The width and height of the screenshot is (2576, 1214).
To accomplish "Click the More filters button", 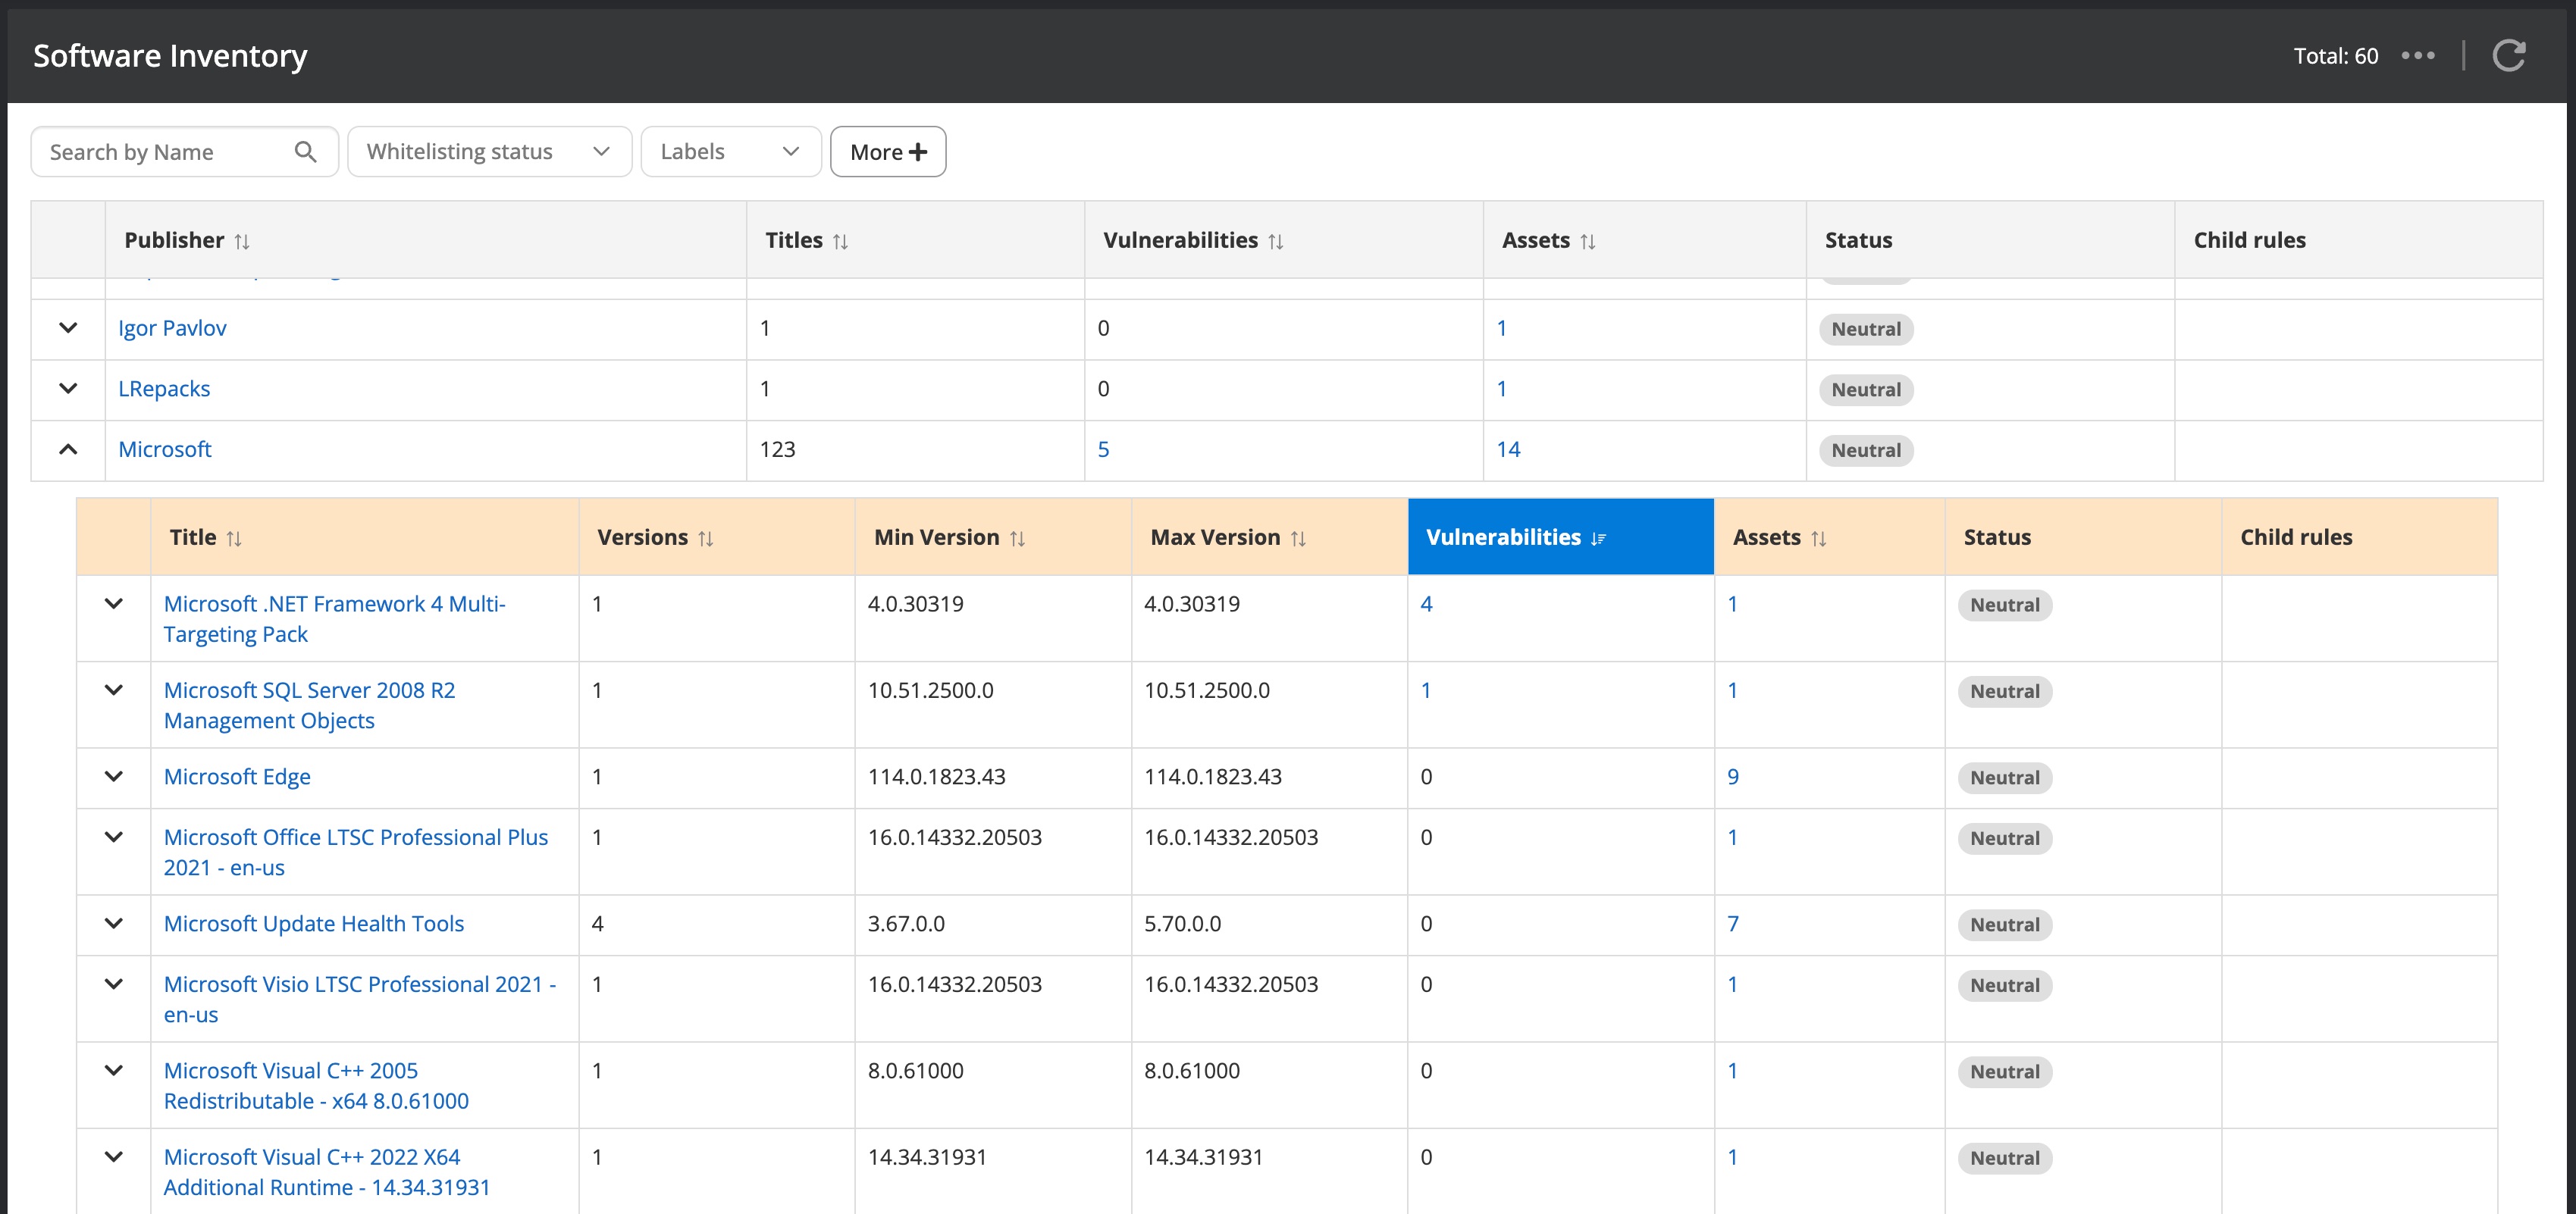I will pyautogui.click(x=888, y=152).
